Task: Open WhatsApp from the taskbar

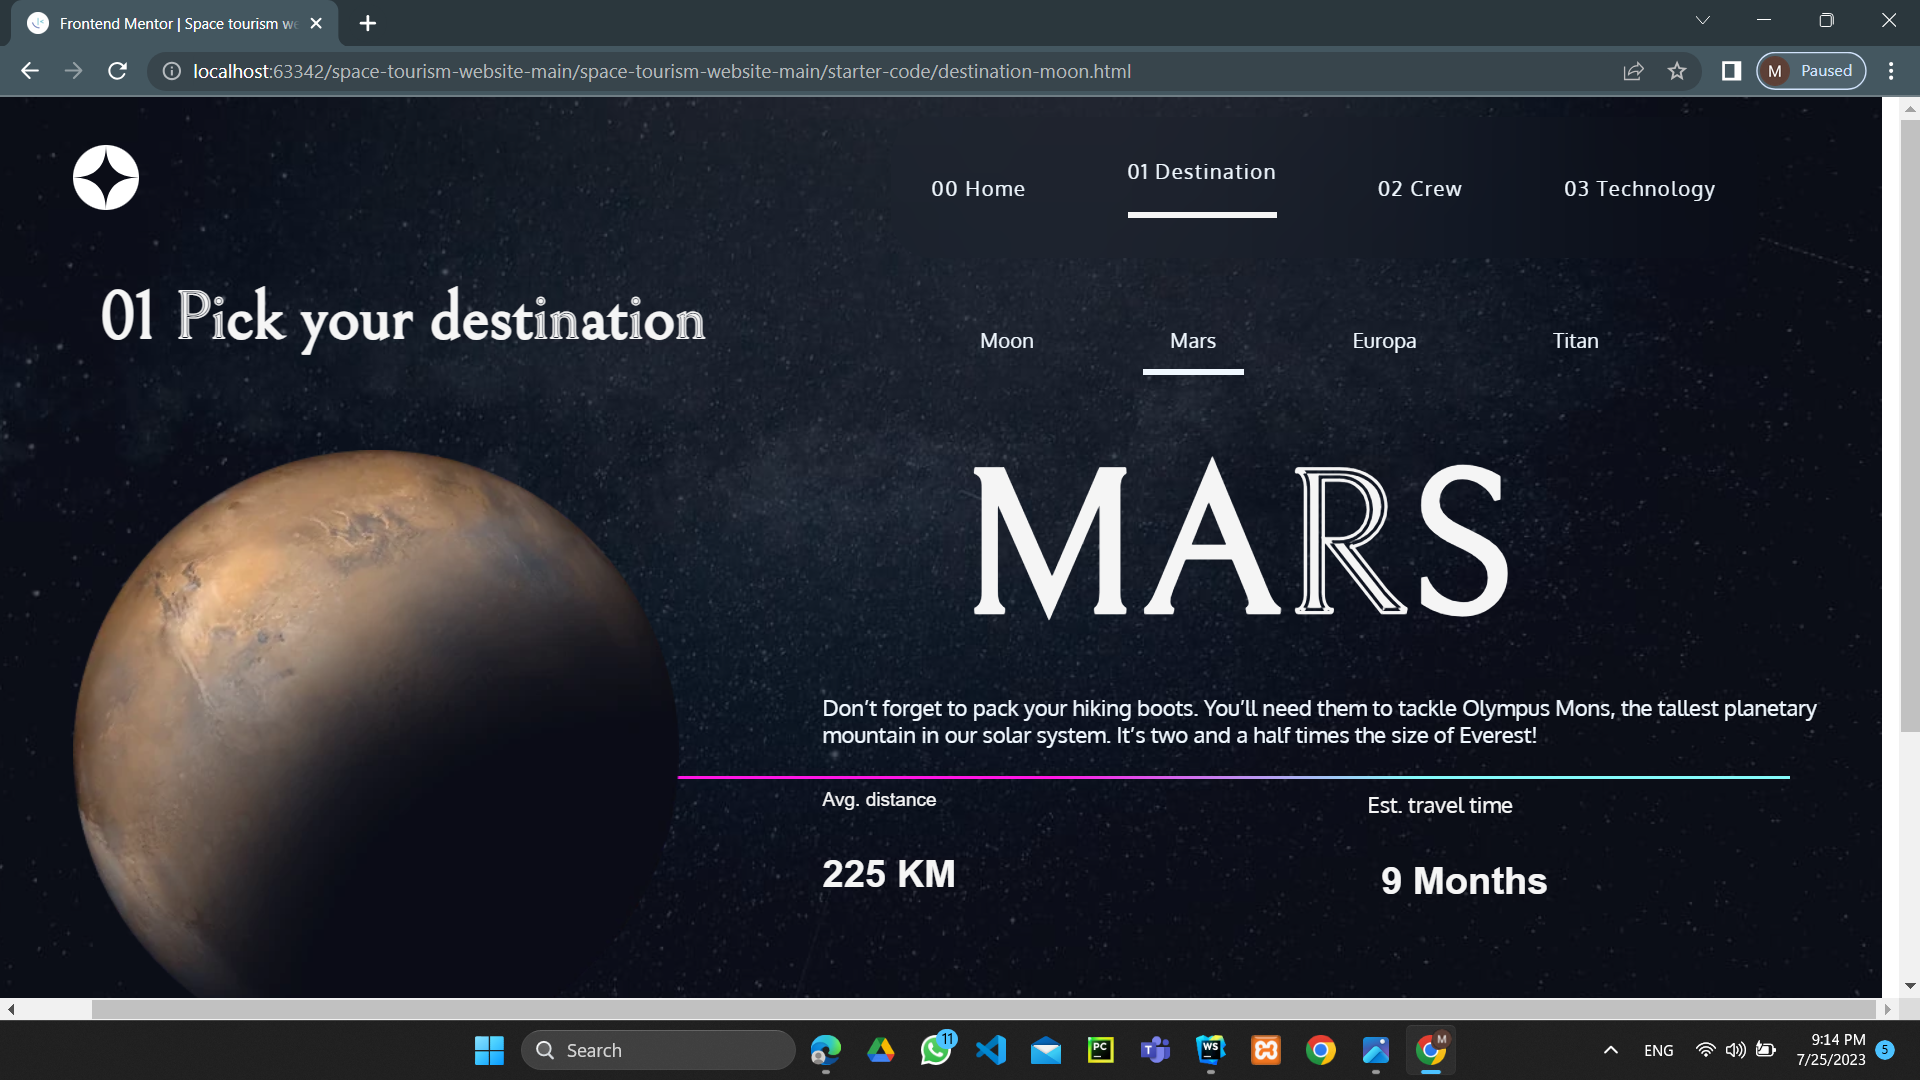Action: (x=936, y=1050)
